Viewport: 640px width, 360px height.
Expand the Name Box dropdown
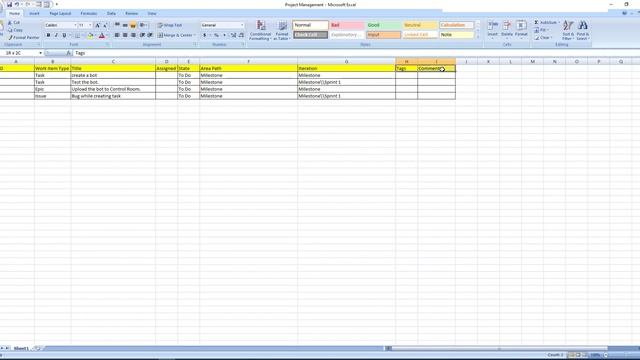[40, 53]
